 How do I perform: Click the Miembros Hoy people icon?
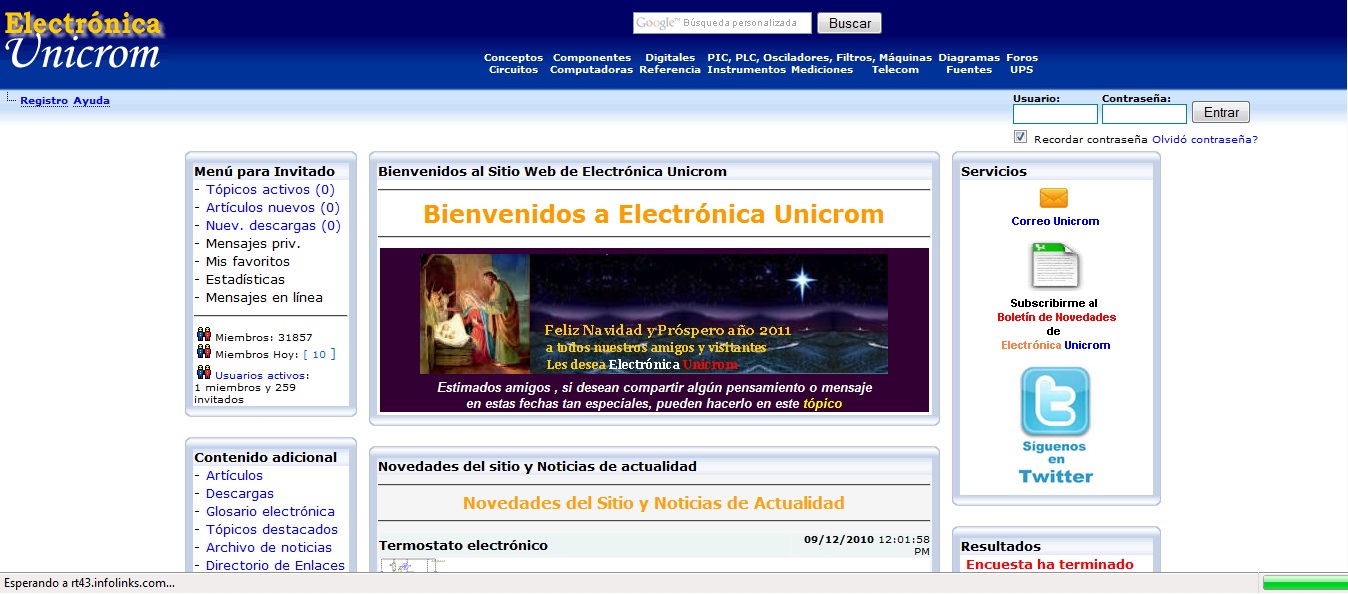click(x=204, y=352)
